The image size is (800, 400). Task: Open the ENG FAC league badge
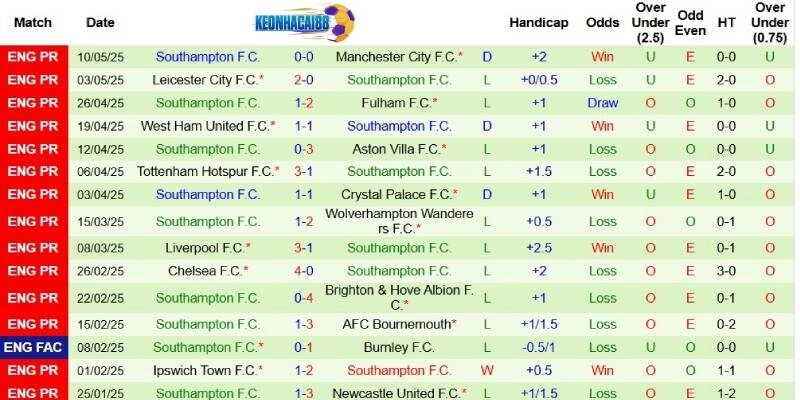[x=34, y=346]
